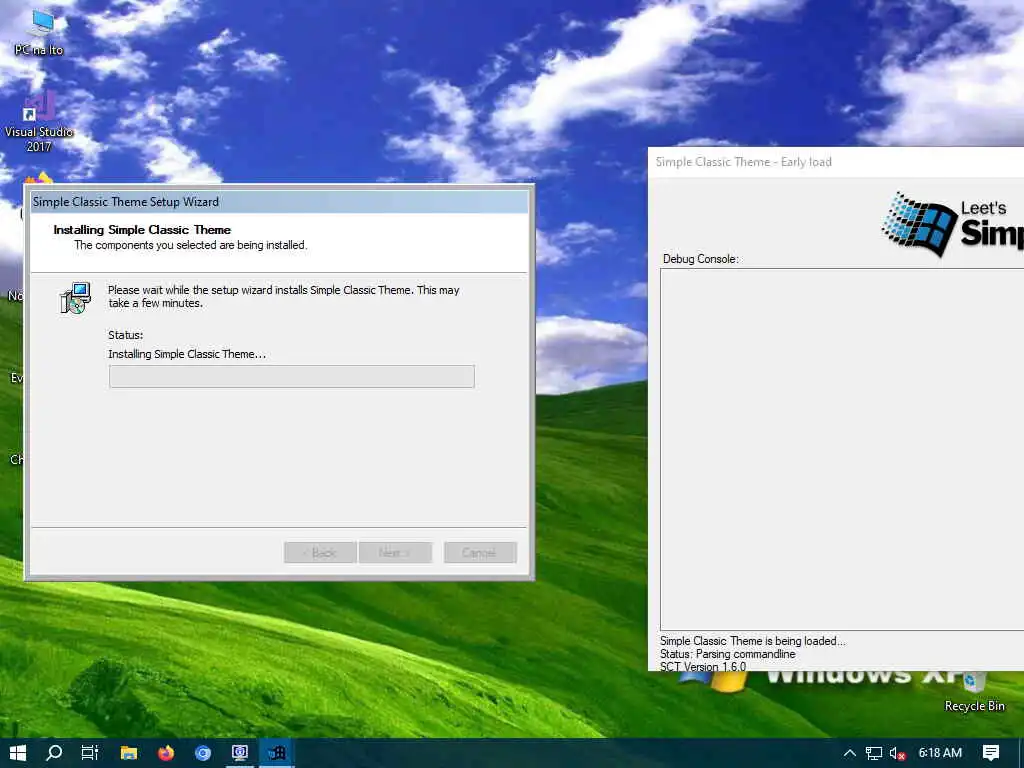The height and width of the screenshot is (768, 1024).
Task: Switch to the setup wizard taskbar icon
Action: pyautogui.click(x=240, y=753)
